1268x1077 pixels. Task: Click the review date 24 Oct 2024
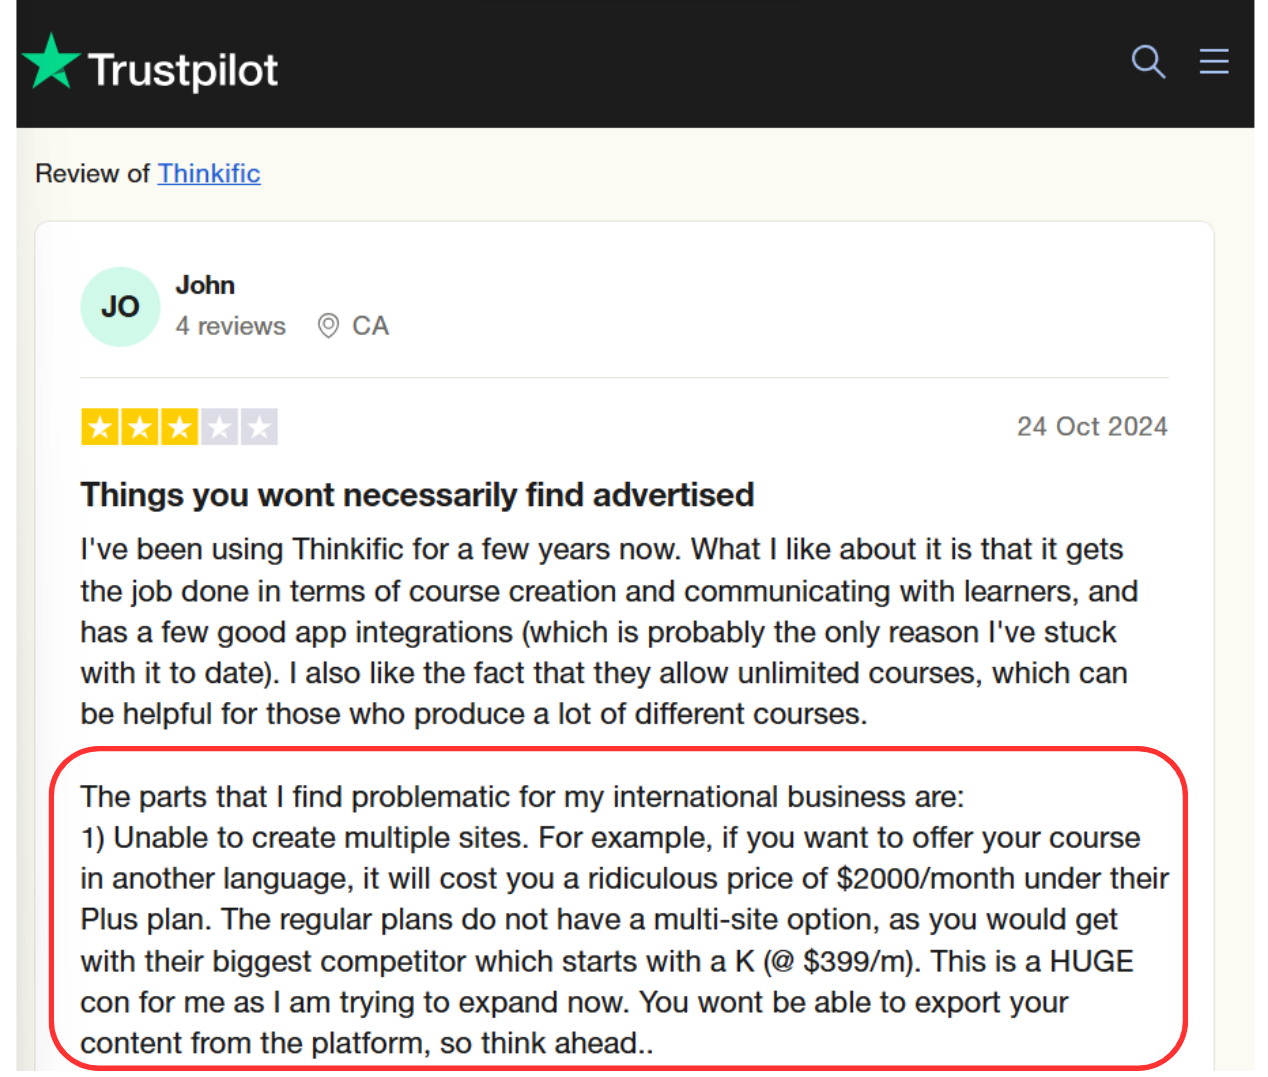(1091, 427)
